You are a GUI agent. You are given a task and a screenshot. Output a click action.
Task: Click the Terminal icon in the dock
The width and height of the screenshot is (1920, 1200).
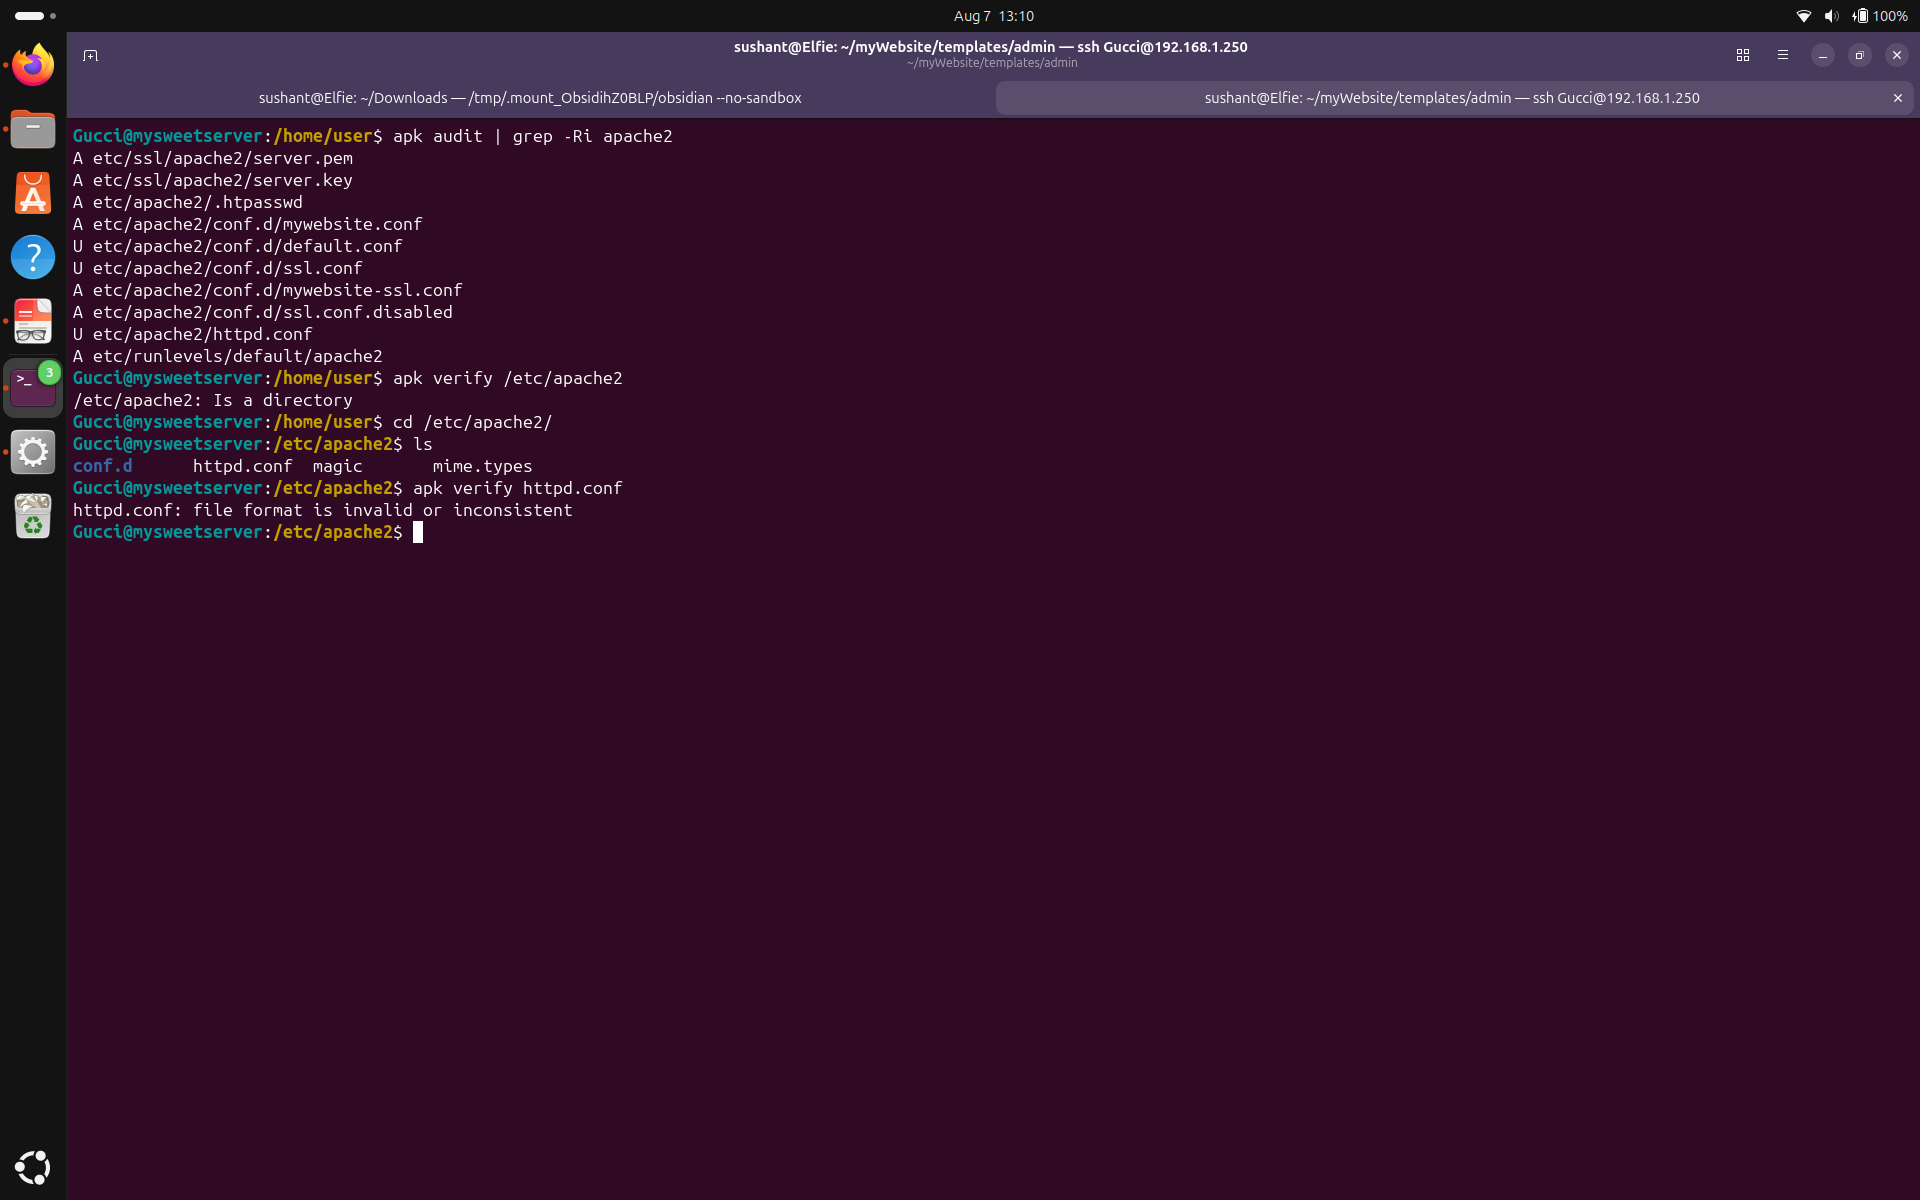[x=33, y=387]
